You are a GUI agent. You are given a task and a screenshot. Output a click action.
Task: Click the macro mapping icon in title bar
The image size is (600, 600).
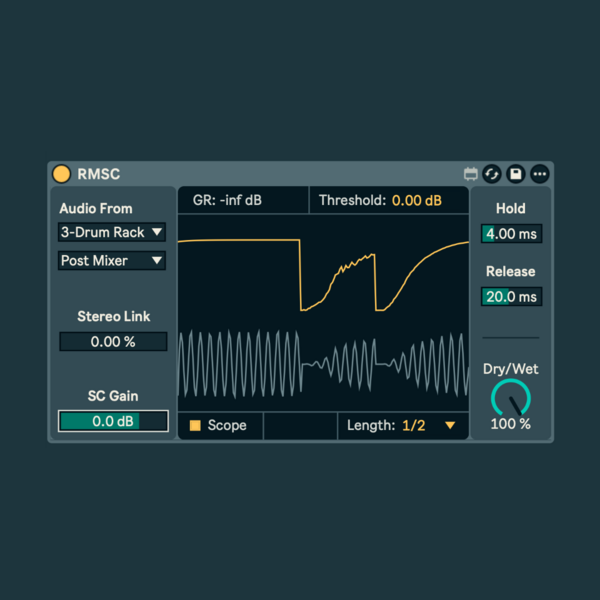(470, 174)
